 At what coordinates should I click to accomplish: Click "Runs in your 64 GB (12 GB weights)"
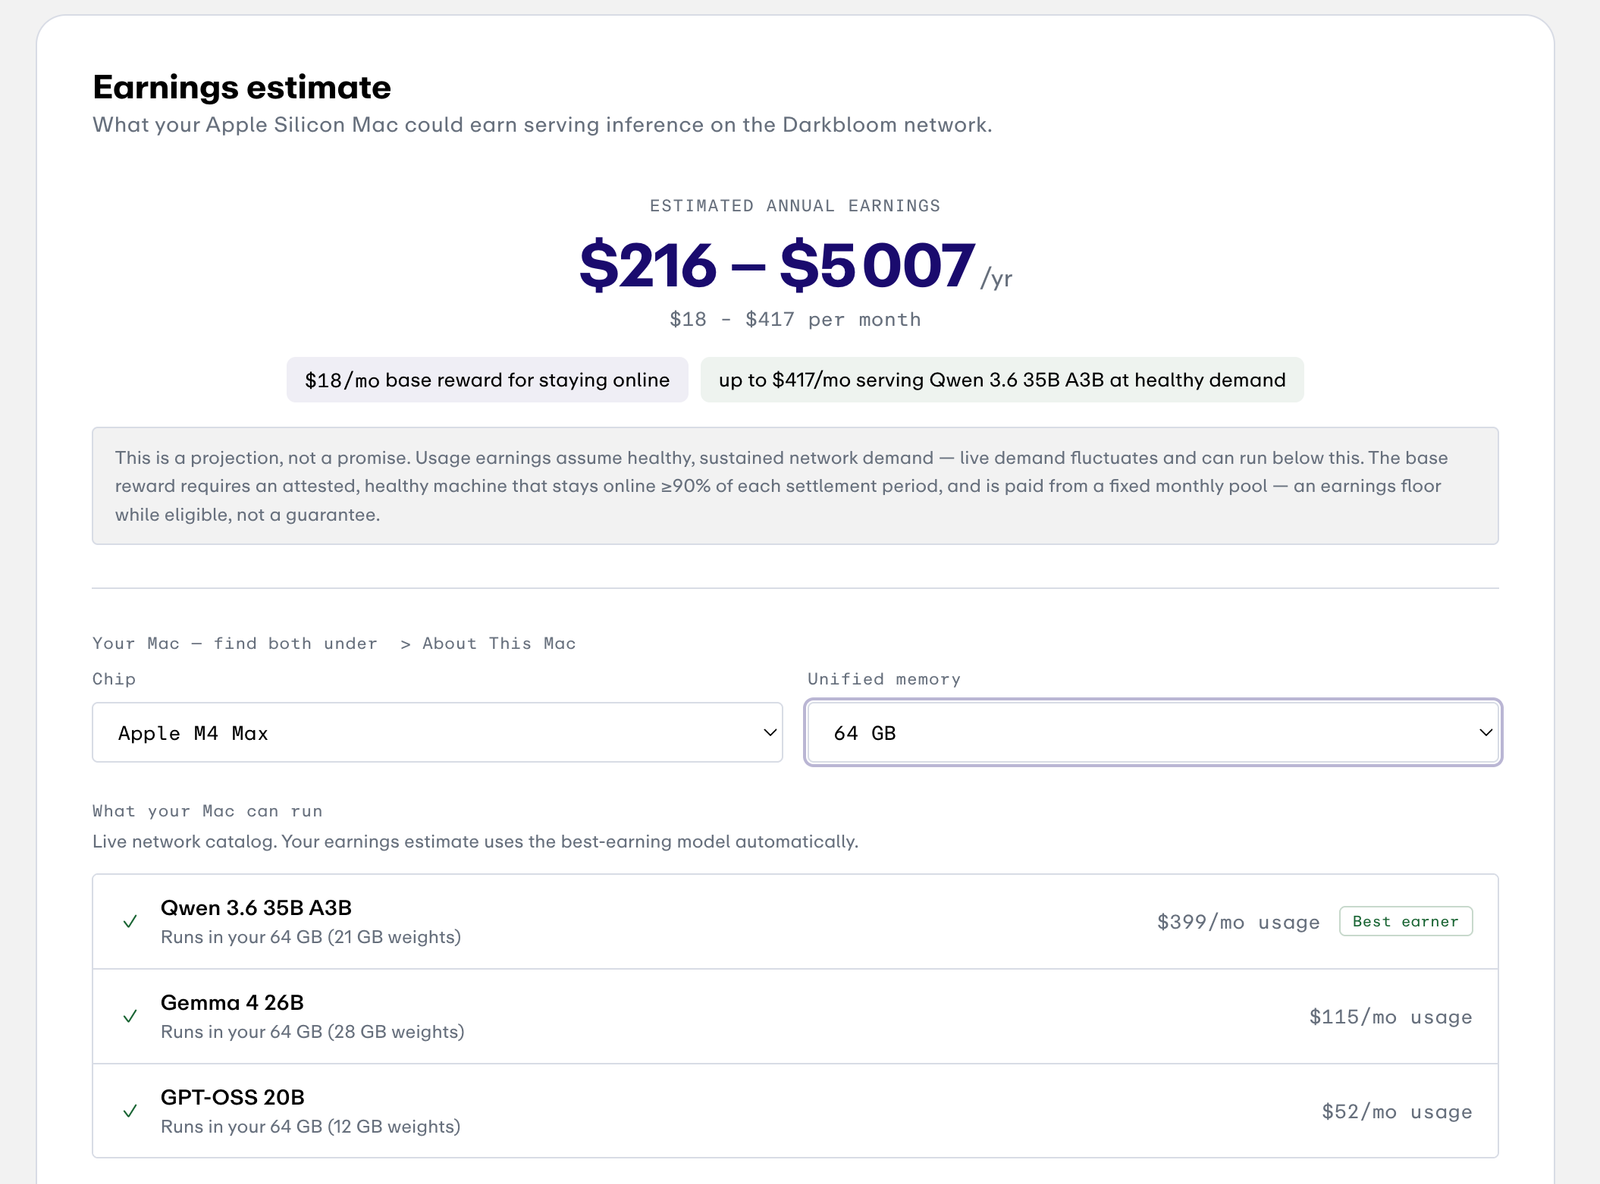[x=311, y=1127]
